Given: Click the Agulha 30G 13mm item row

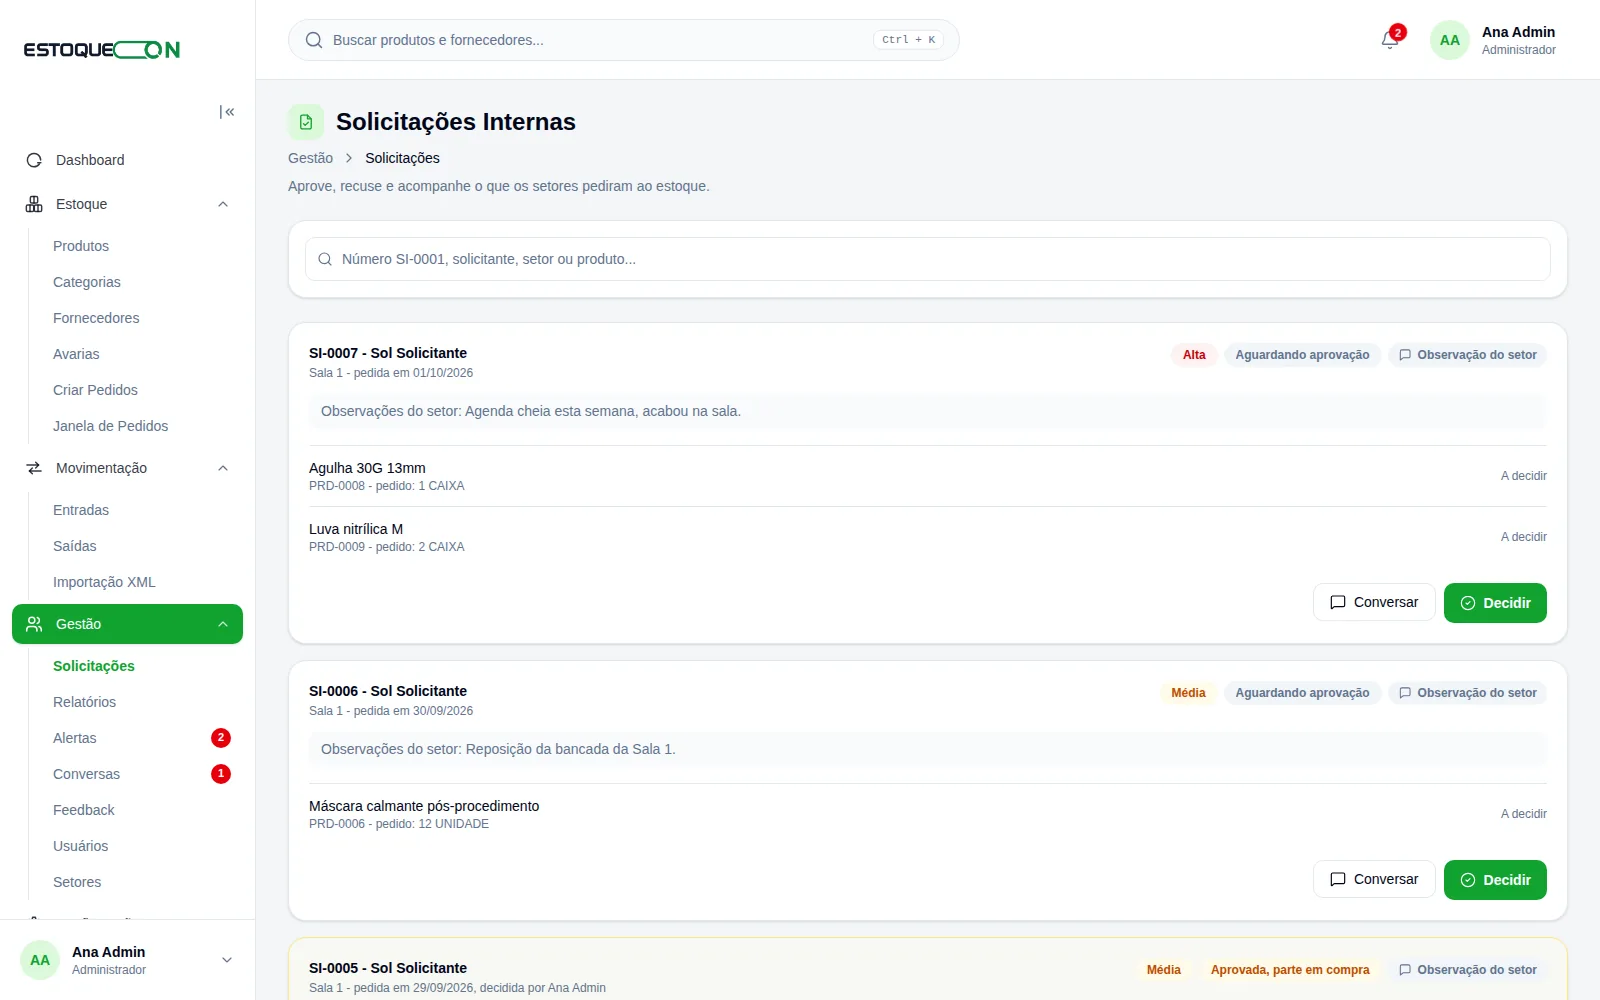Looking at the screenshot, I should point(928,476).
